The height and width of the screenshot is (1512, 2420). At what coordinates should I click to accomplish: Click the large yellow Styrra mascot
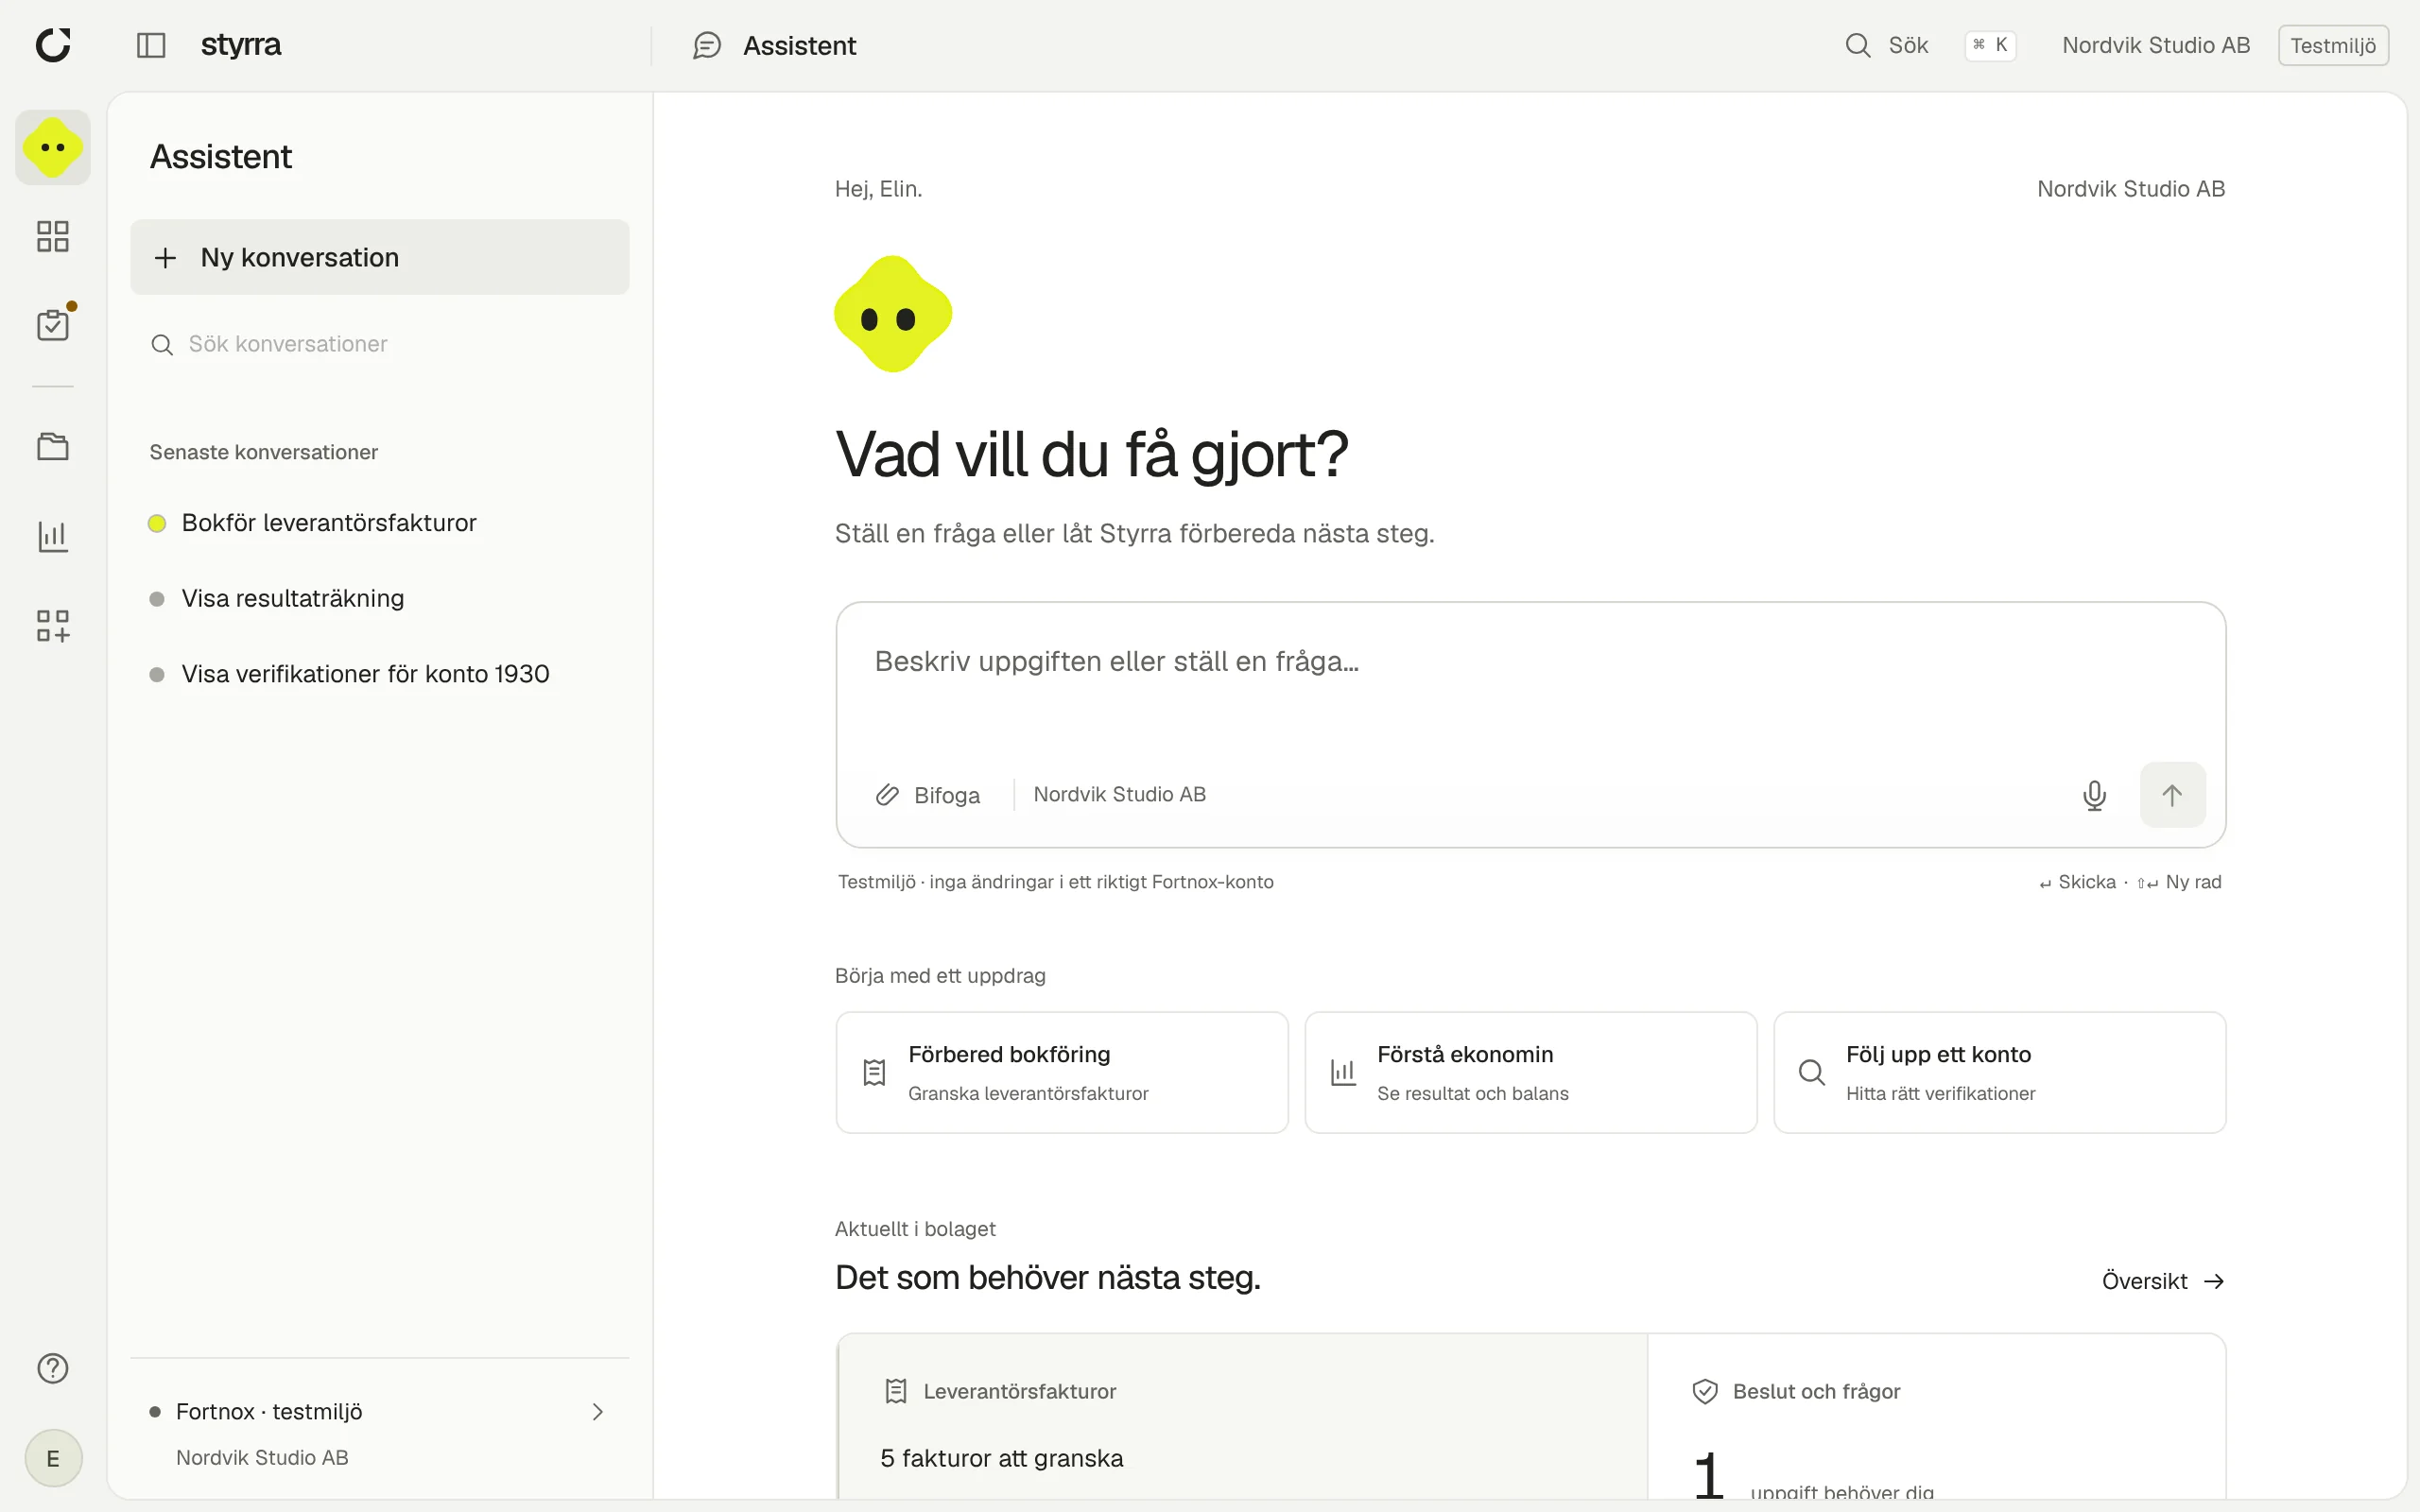pyautogui.click(x=893, y=314)
